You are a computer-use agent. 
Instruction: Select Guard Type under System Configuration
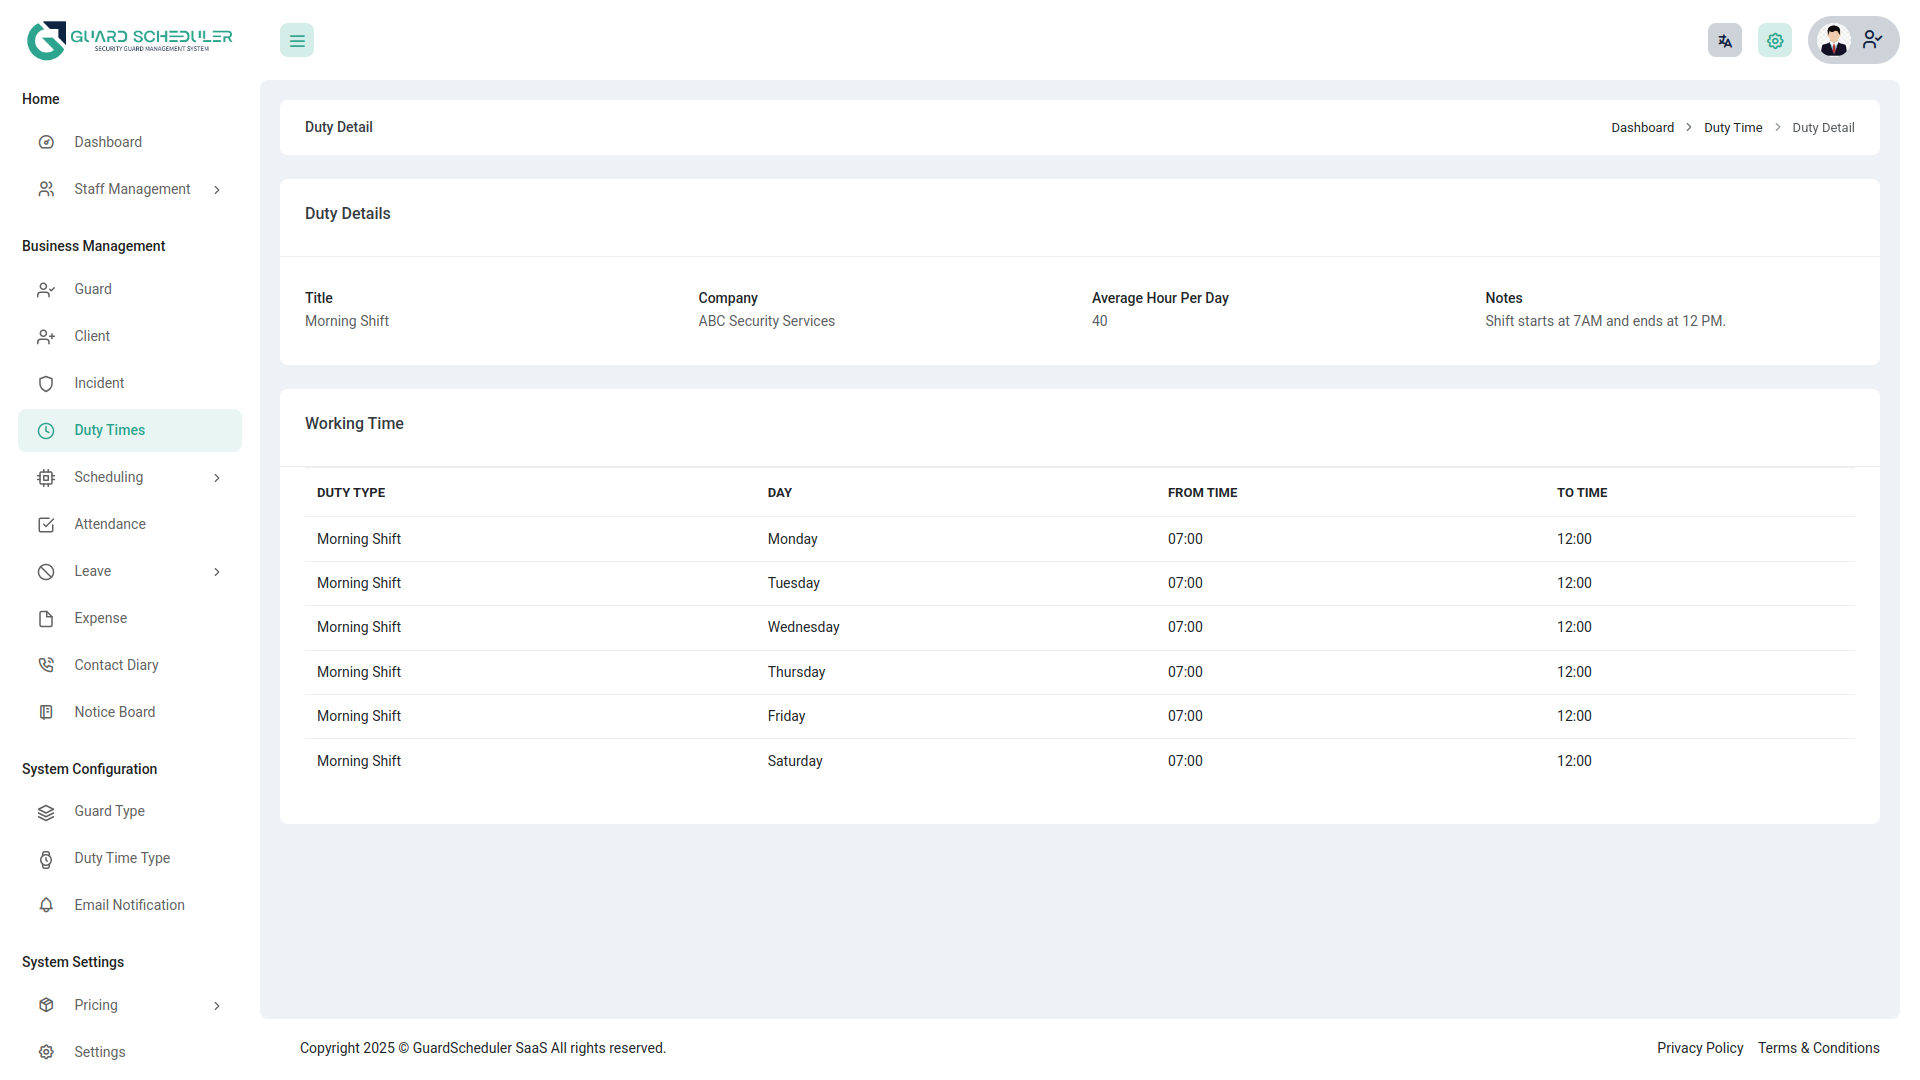pos(110,811)
